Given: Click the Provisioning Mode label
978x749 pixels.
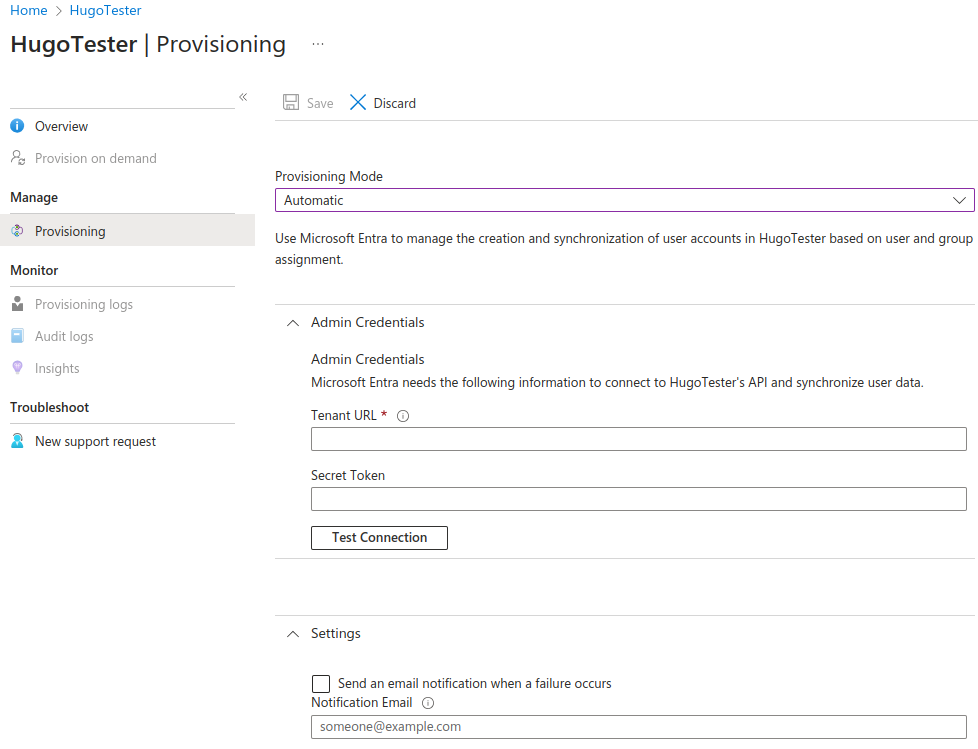Looking at the screenshot, I should [329, 176].
